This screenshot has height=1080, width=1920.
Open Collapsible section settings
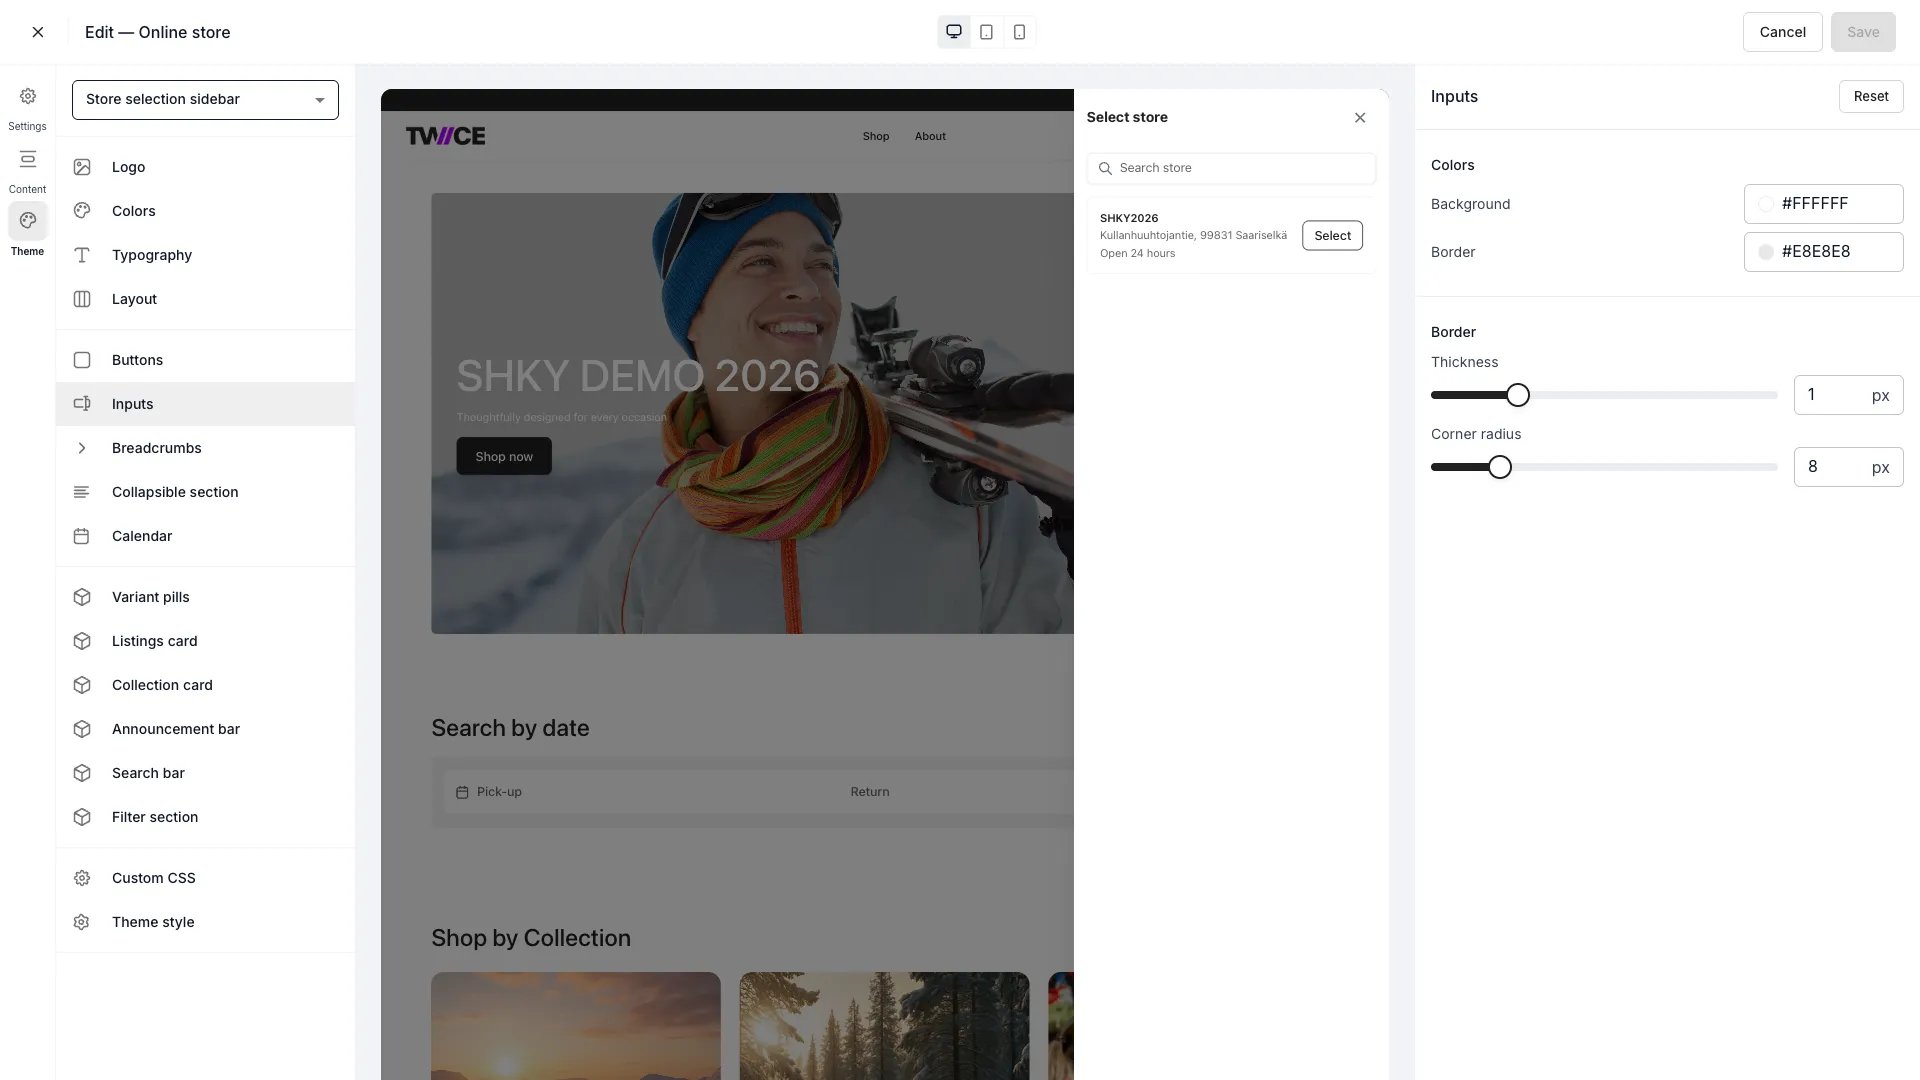click(x=205, y=492)
